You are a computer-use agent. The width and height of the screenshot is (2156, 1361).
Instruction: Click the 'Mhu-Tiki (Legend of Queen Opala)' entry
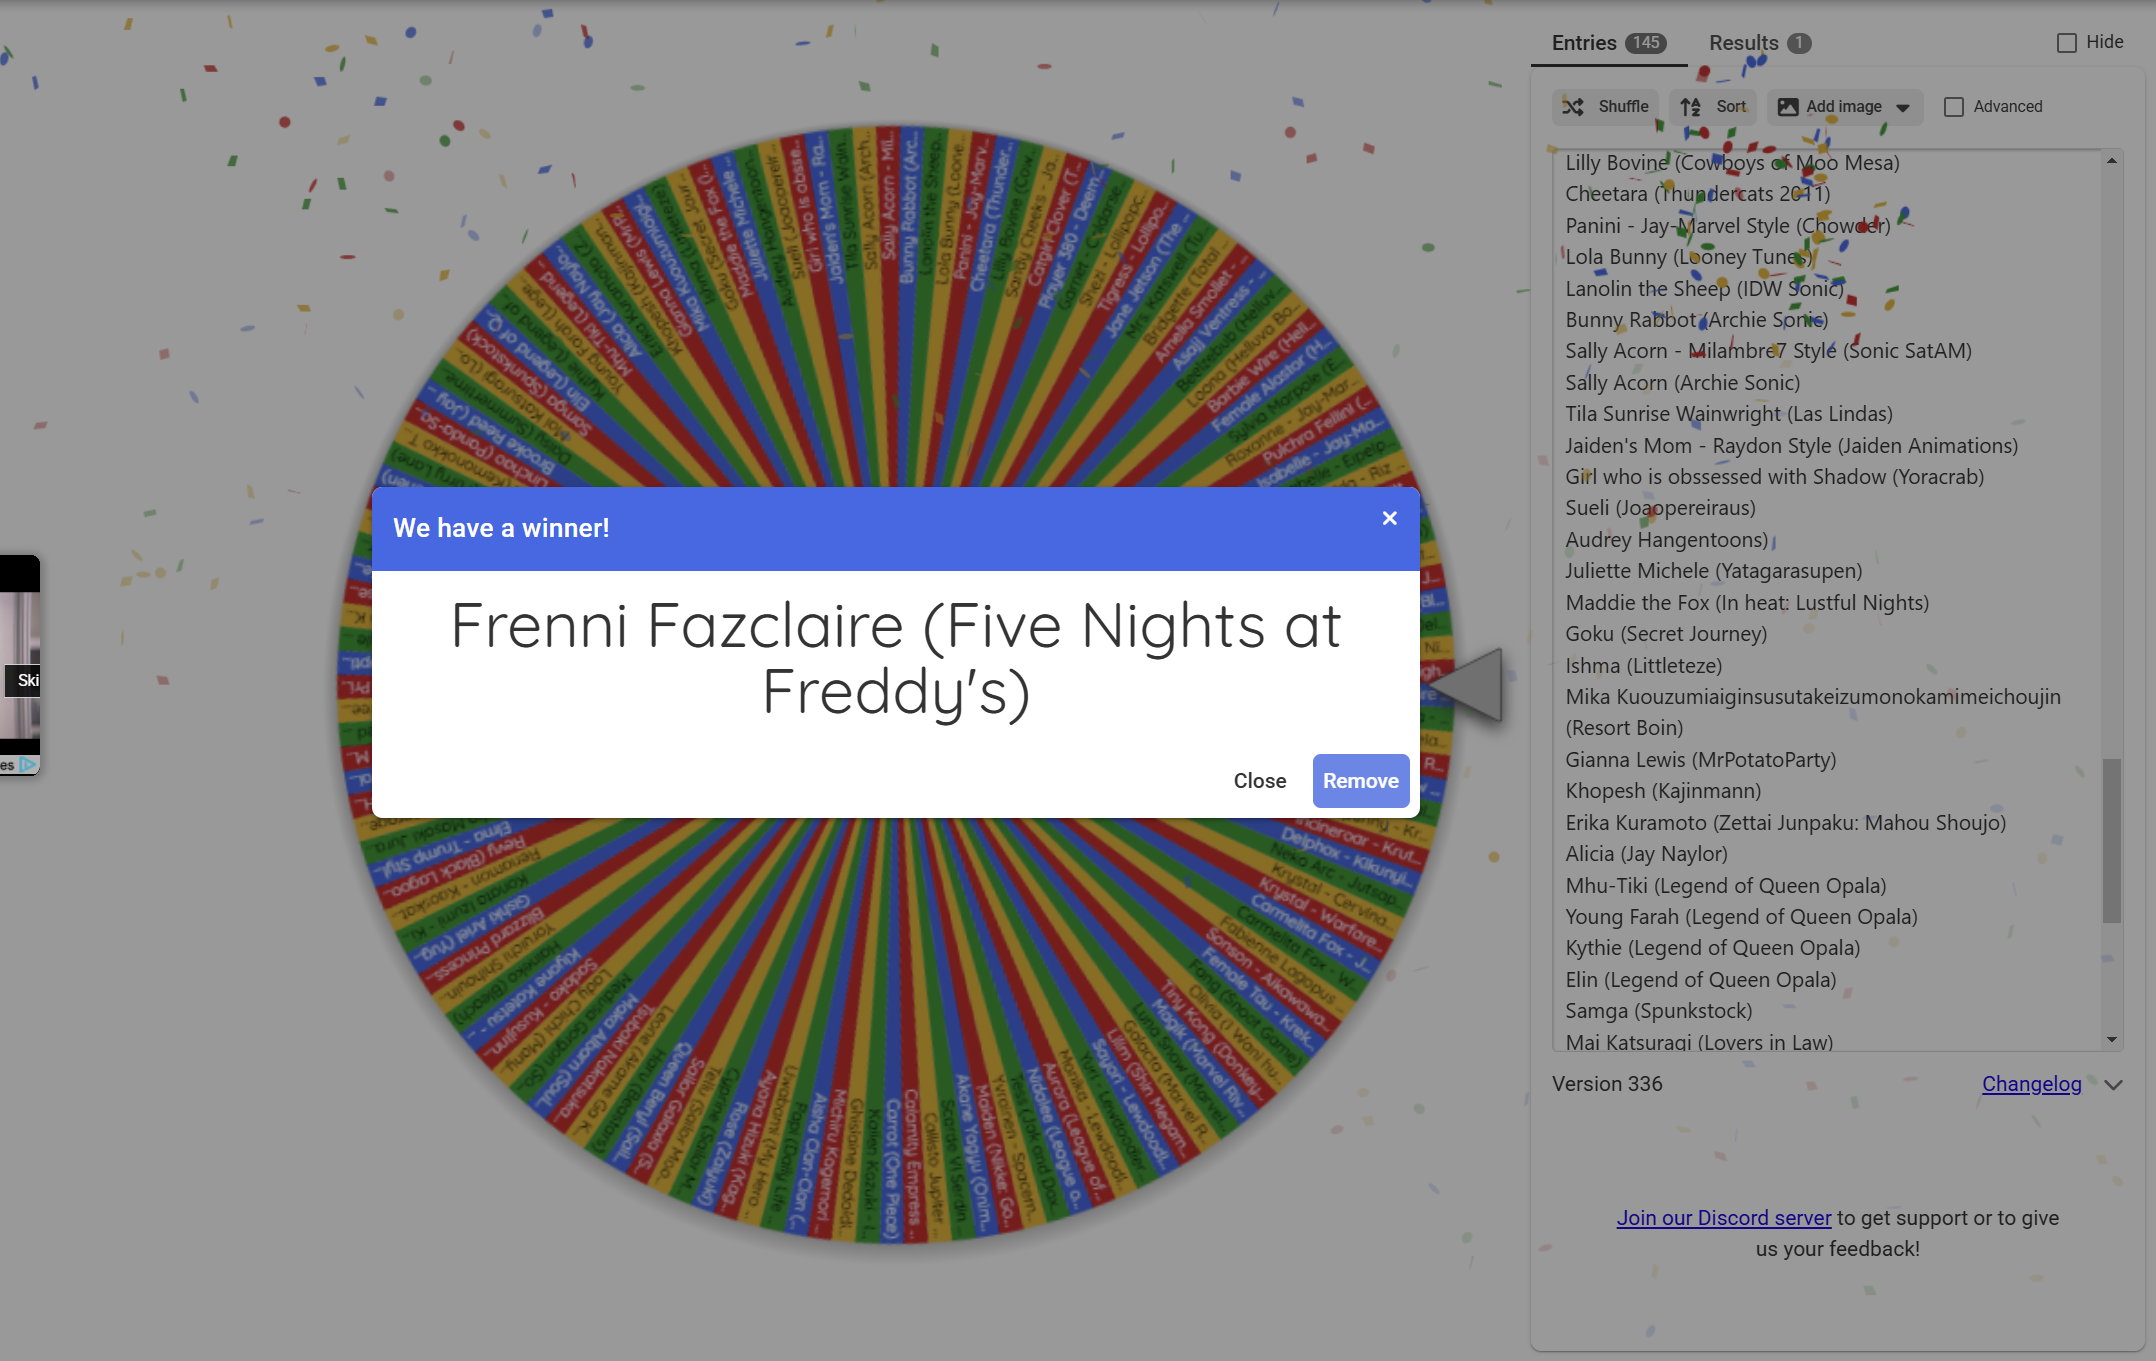point(1726,886)
